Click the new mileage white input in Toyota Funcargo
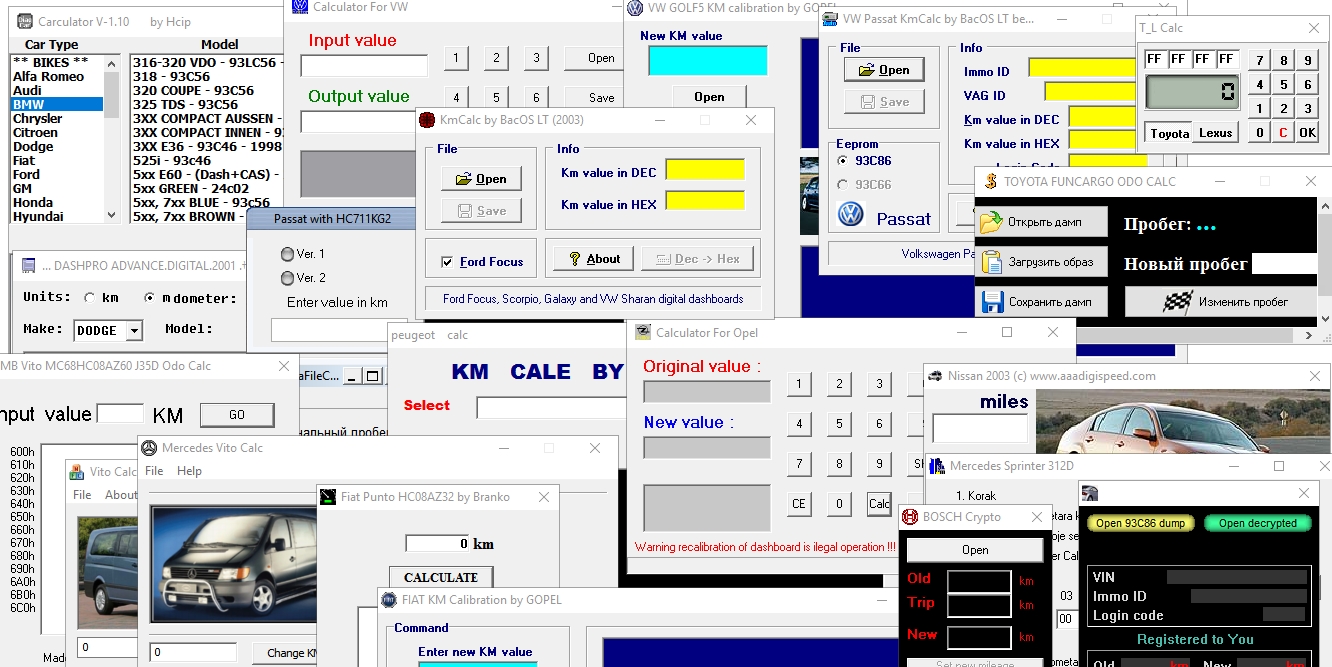 1284,264
